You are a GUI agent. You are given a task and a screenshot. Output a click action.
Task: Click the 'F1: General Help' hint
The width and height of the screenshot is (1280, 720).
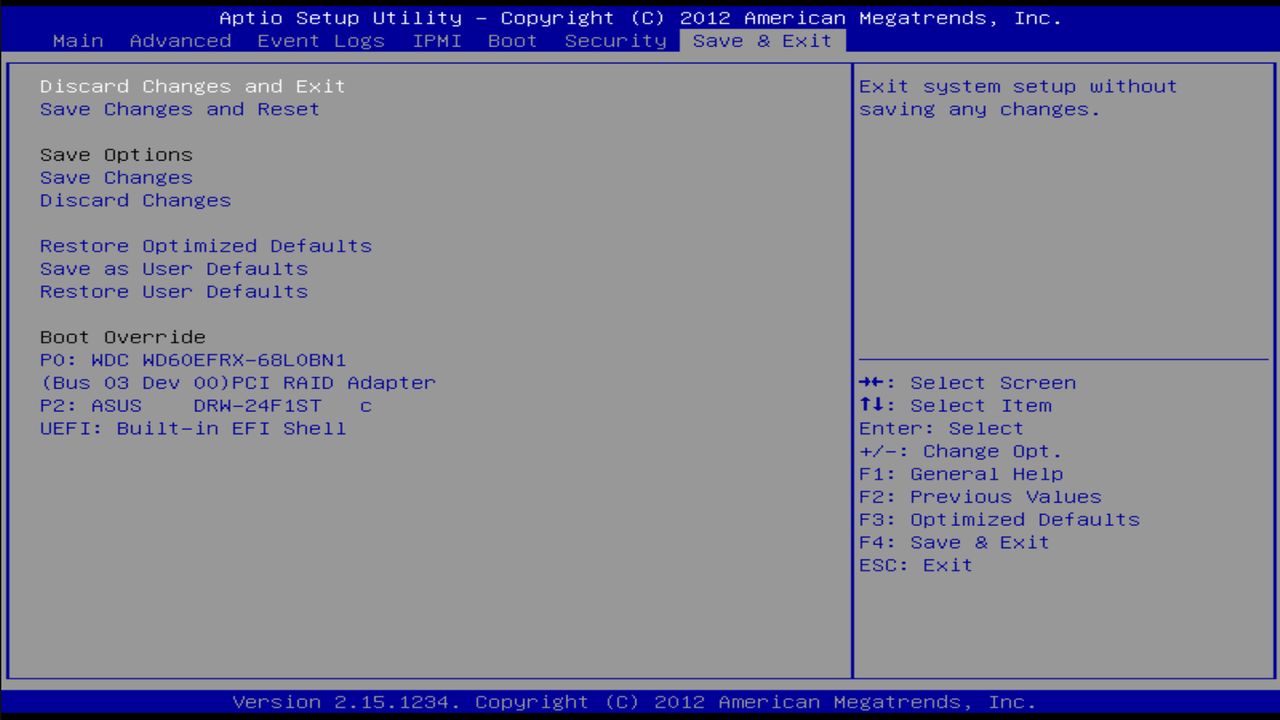[x=961, y=474]
